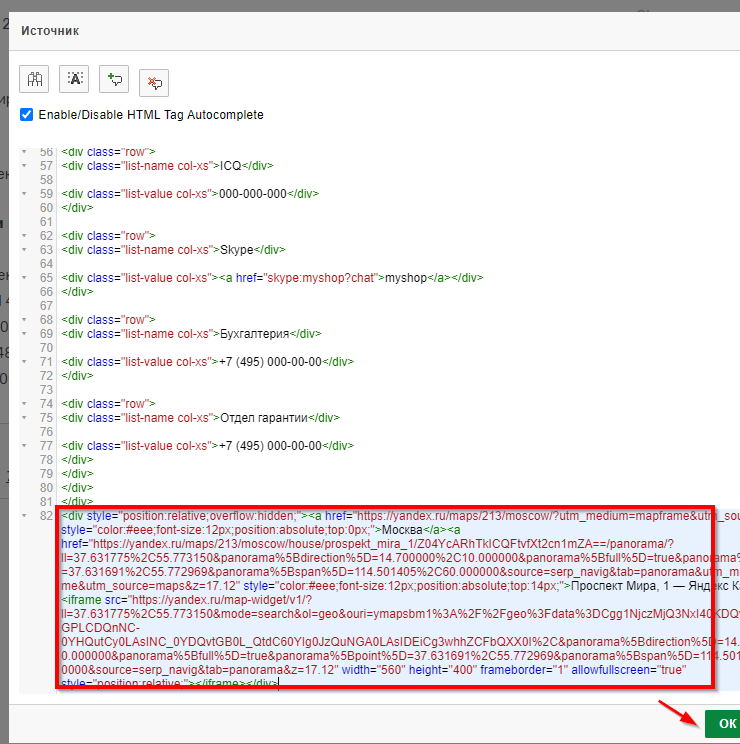Collapse the row div at line 62
Viewport: 740px width, 744px height.
[x=24, y=235]
